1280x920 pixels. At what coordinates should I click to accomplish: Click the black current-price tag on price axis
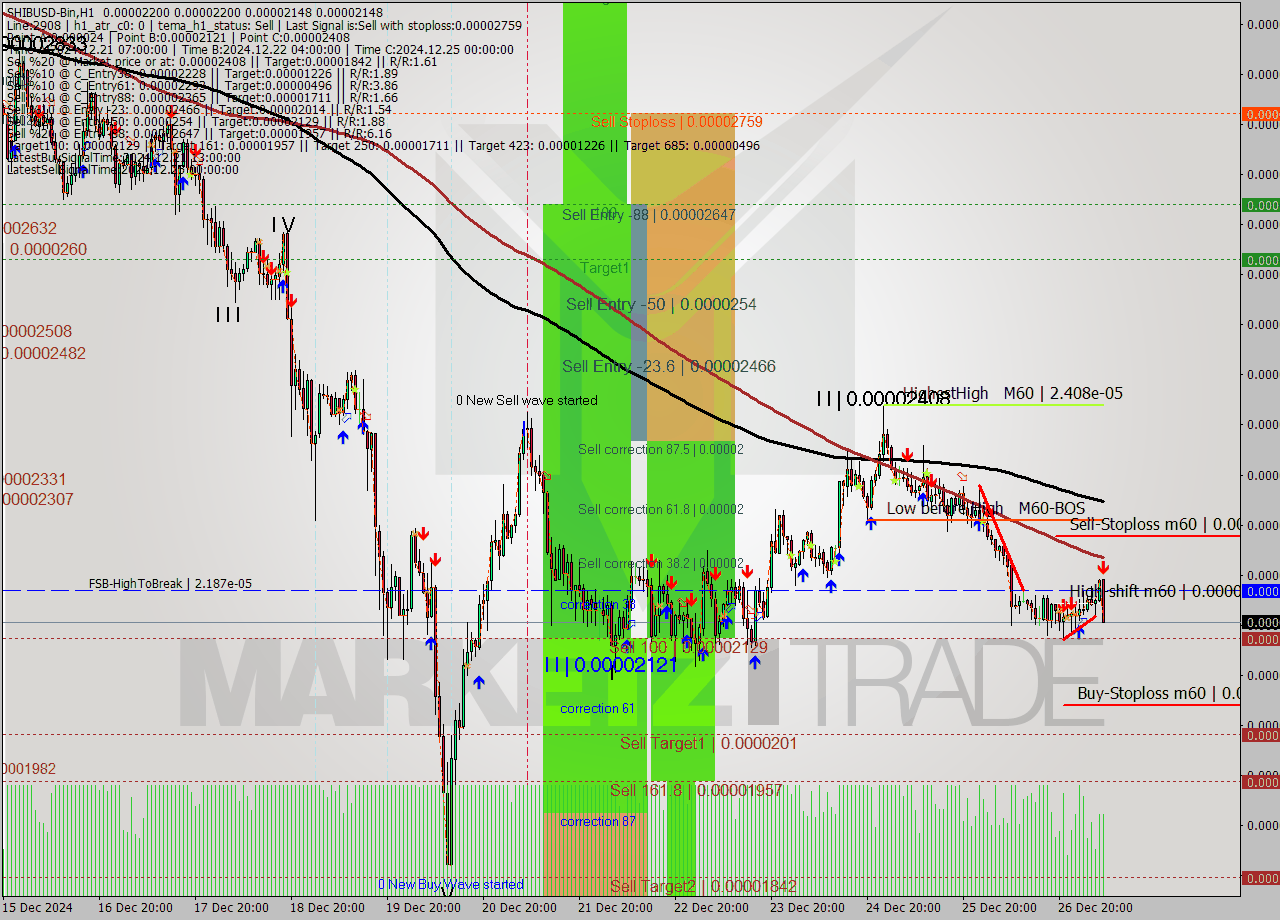tap(1261, 622)
